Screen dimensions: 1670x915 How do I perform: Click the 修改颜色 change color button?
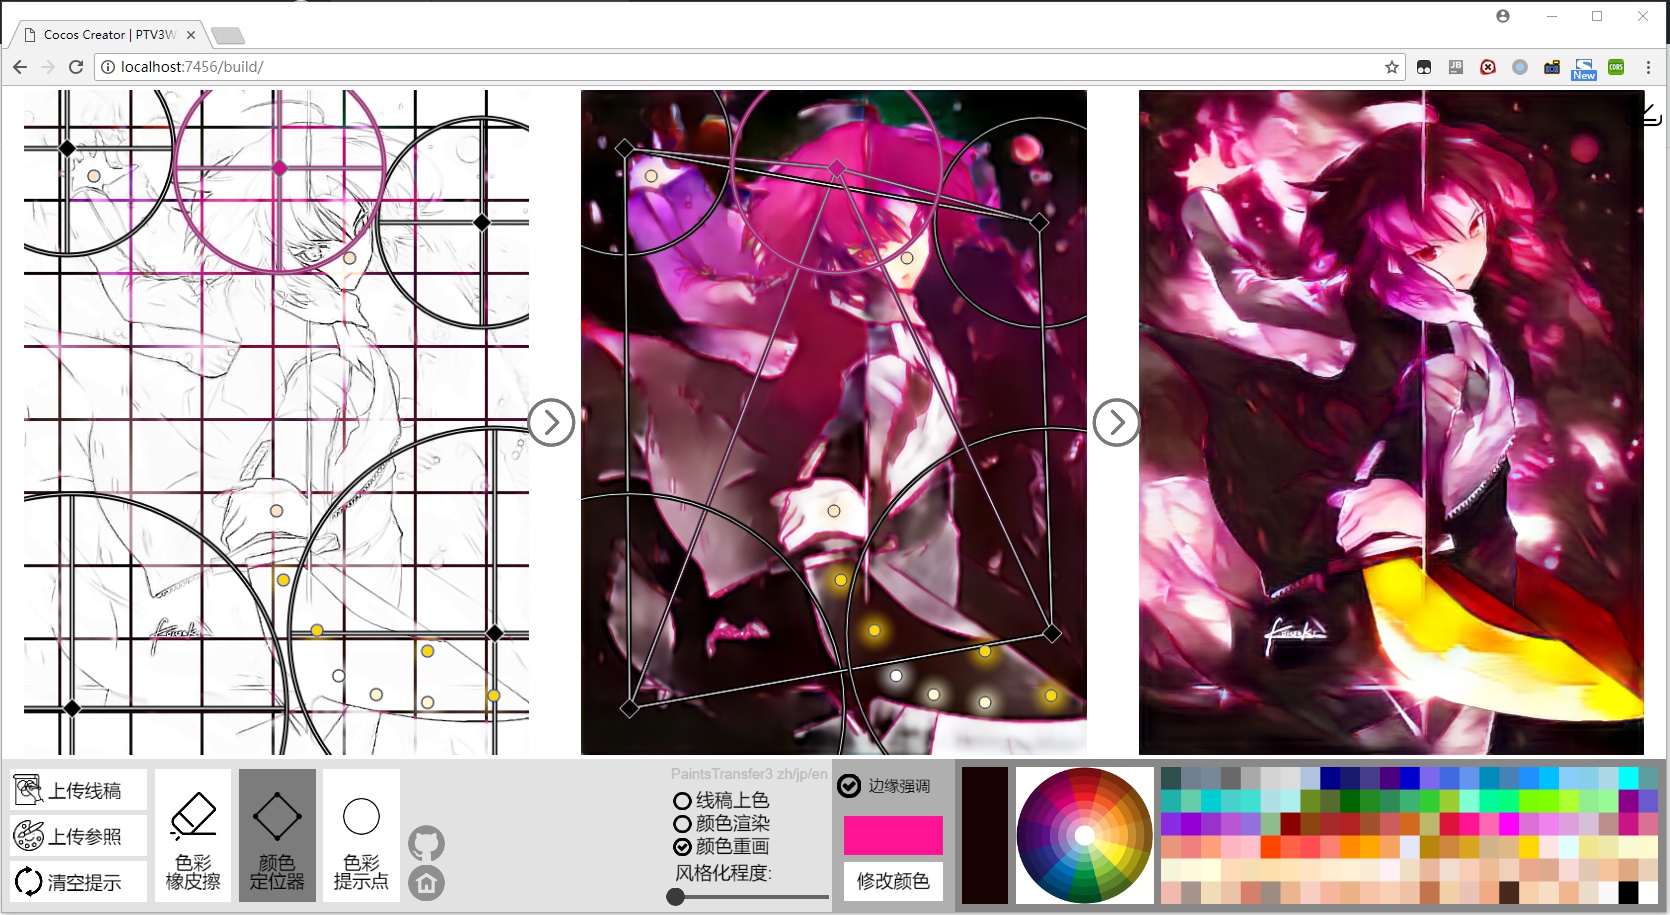pos(893,881)
